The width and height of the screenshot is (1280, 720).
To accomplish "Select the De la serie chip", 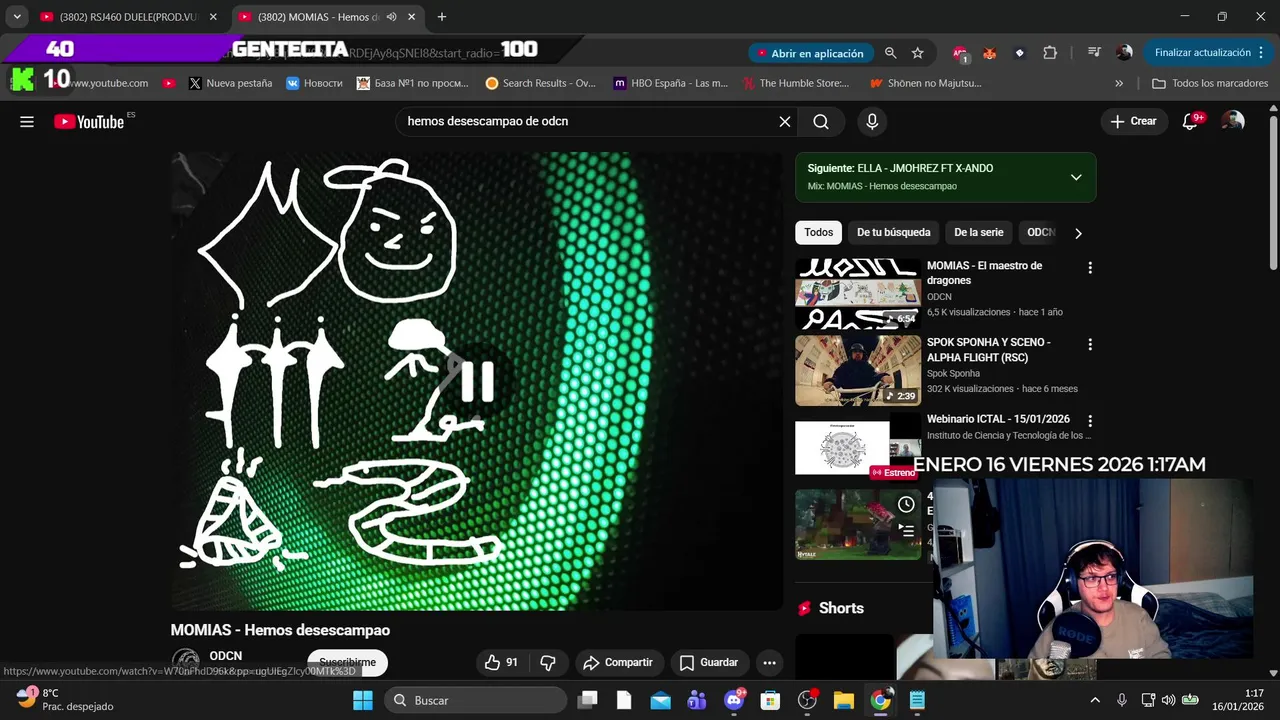I will click(x=978, y=232).
